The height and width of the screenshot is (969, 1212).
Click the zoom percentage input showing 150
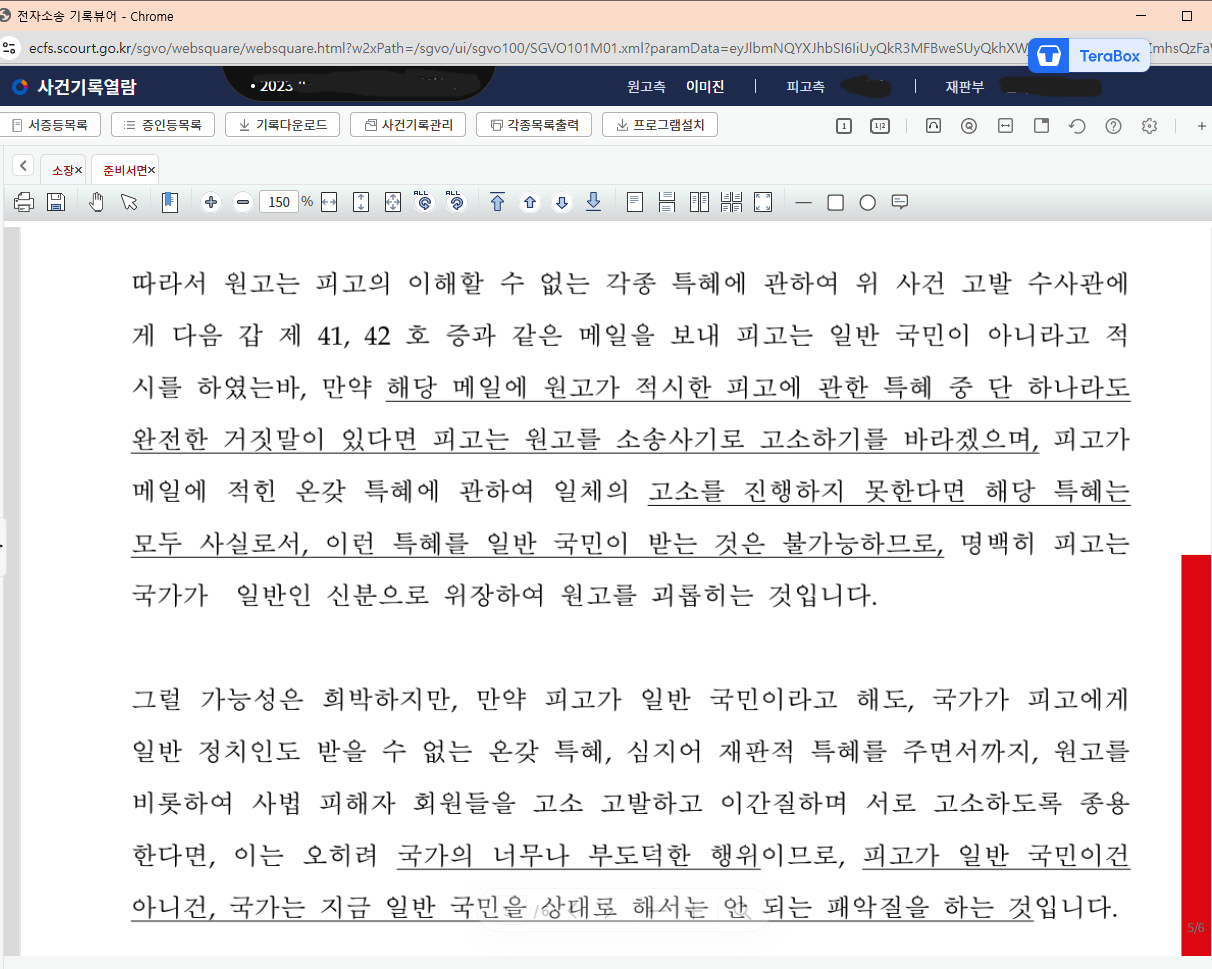click(x=279, y=201)
